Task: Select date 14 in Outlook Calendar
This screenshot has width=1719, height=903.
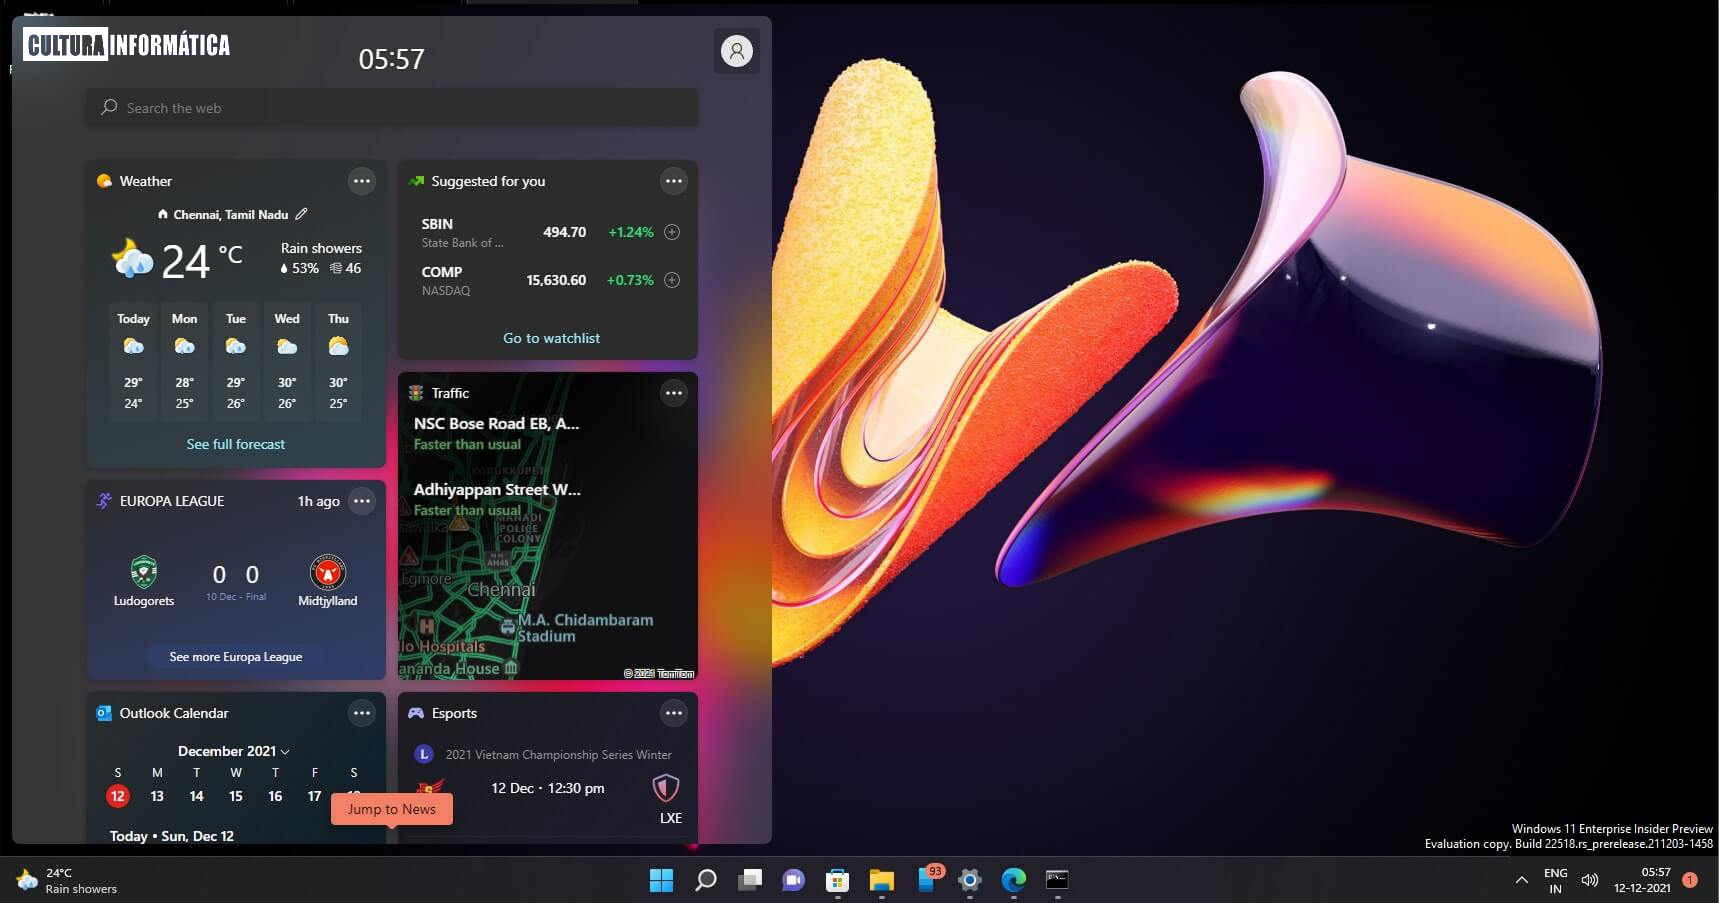Action: tap(197, 796)
